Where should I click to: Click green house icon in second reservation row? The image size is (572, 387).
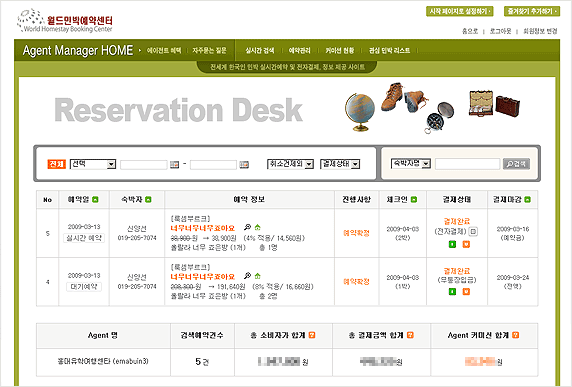click(x=258, y=276)
